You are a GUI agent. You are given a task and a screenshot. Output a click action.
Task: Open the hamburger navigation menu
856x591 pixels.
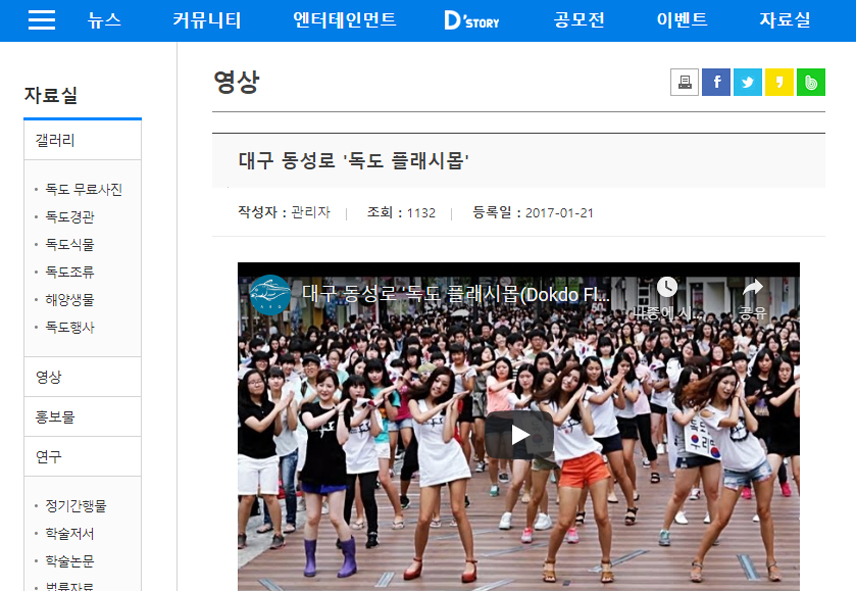pyautogui.click(x=41, y=20)
